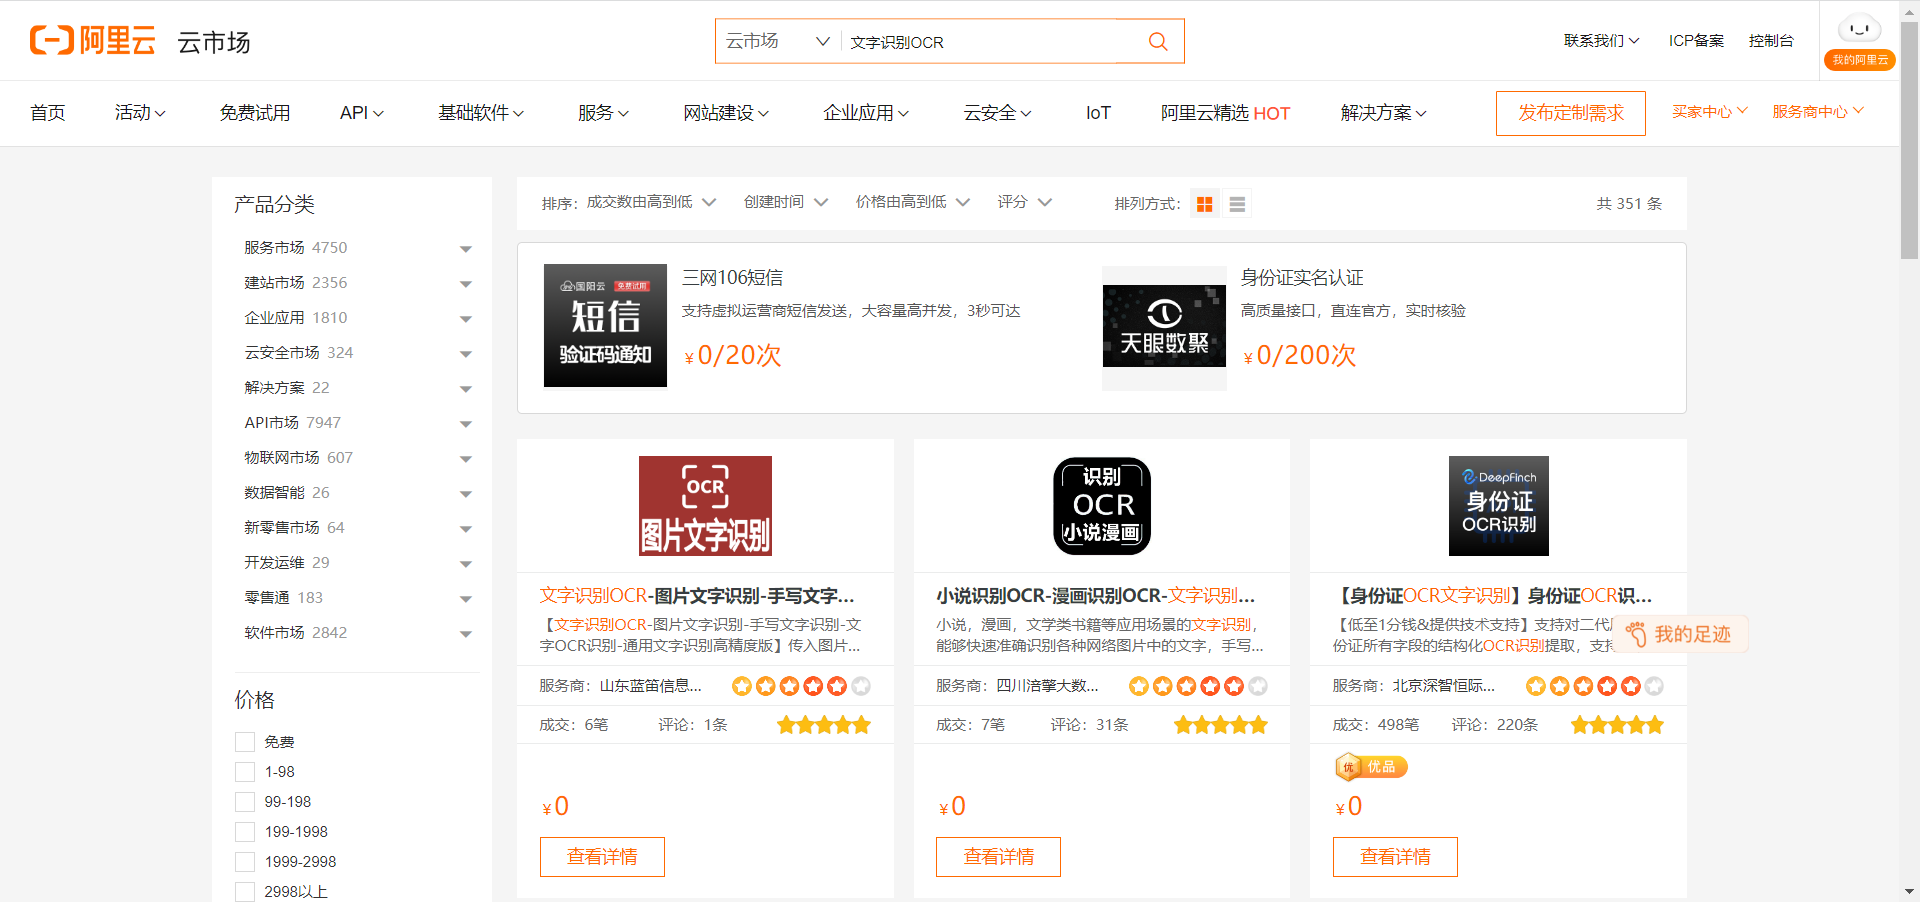Open the 控制台 link
The width and height of the screenshot is (1920, 902).
(x=1771, y=41)
